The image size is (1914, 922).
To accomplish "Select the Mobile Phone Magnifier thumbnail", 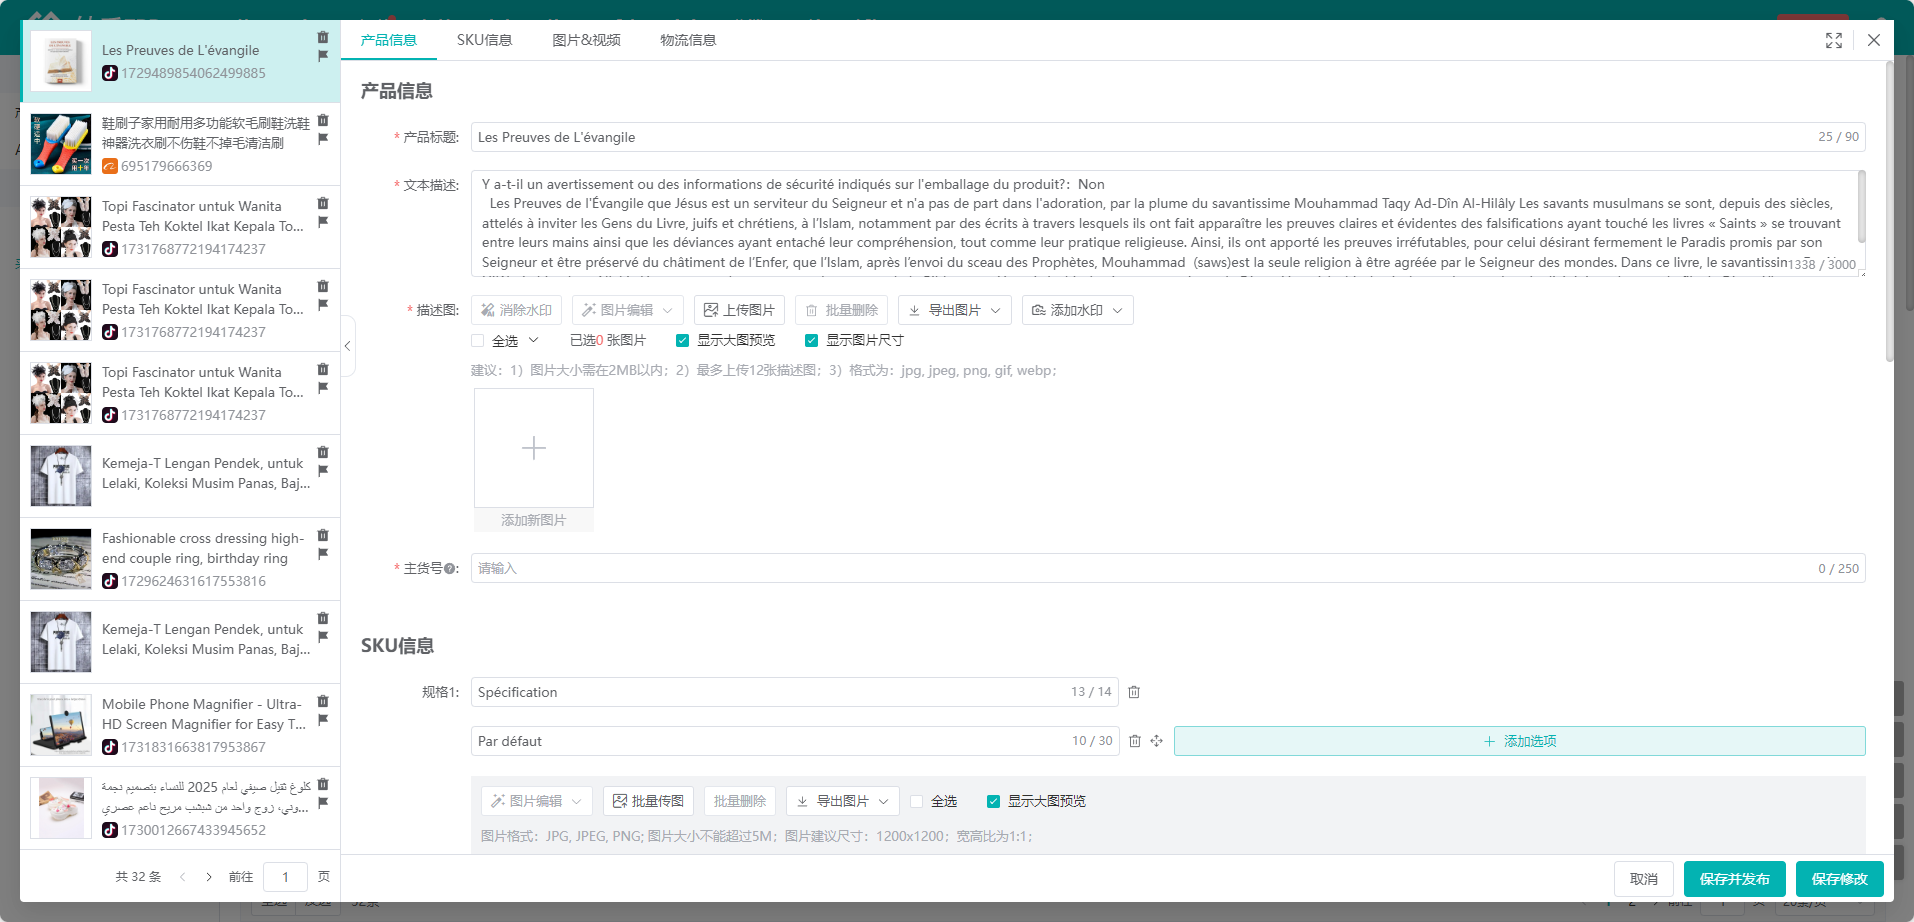I will coord(61,725).
